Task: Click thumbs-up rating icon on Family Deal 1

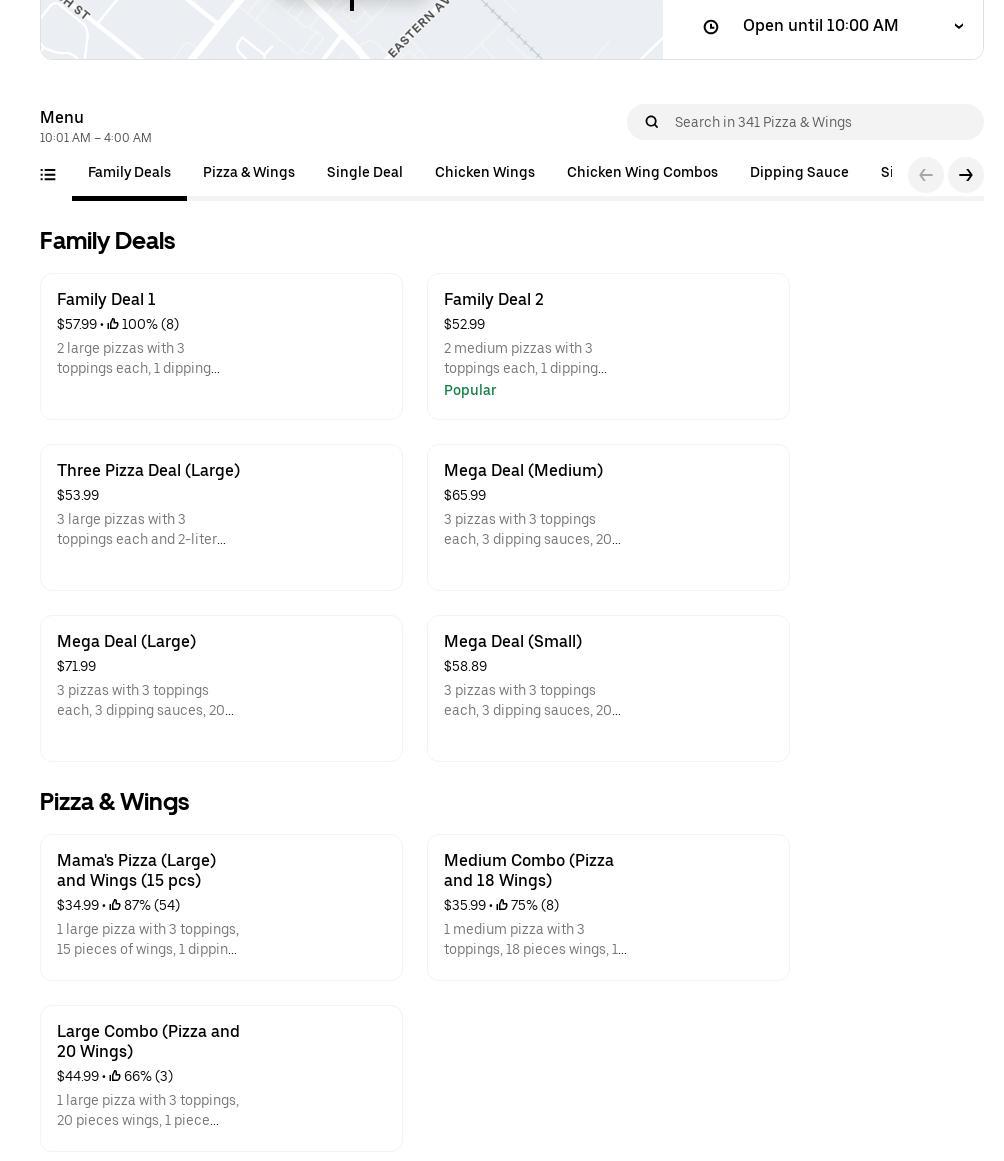Action: coord(113,324)
